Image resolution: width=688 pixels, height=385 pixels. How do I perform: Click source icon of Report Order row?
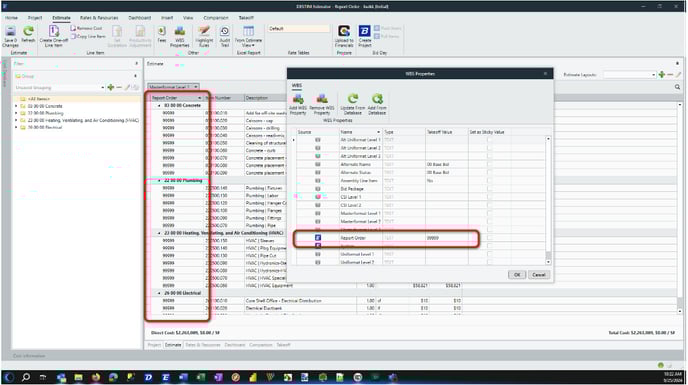pos(318,237)
